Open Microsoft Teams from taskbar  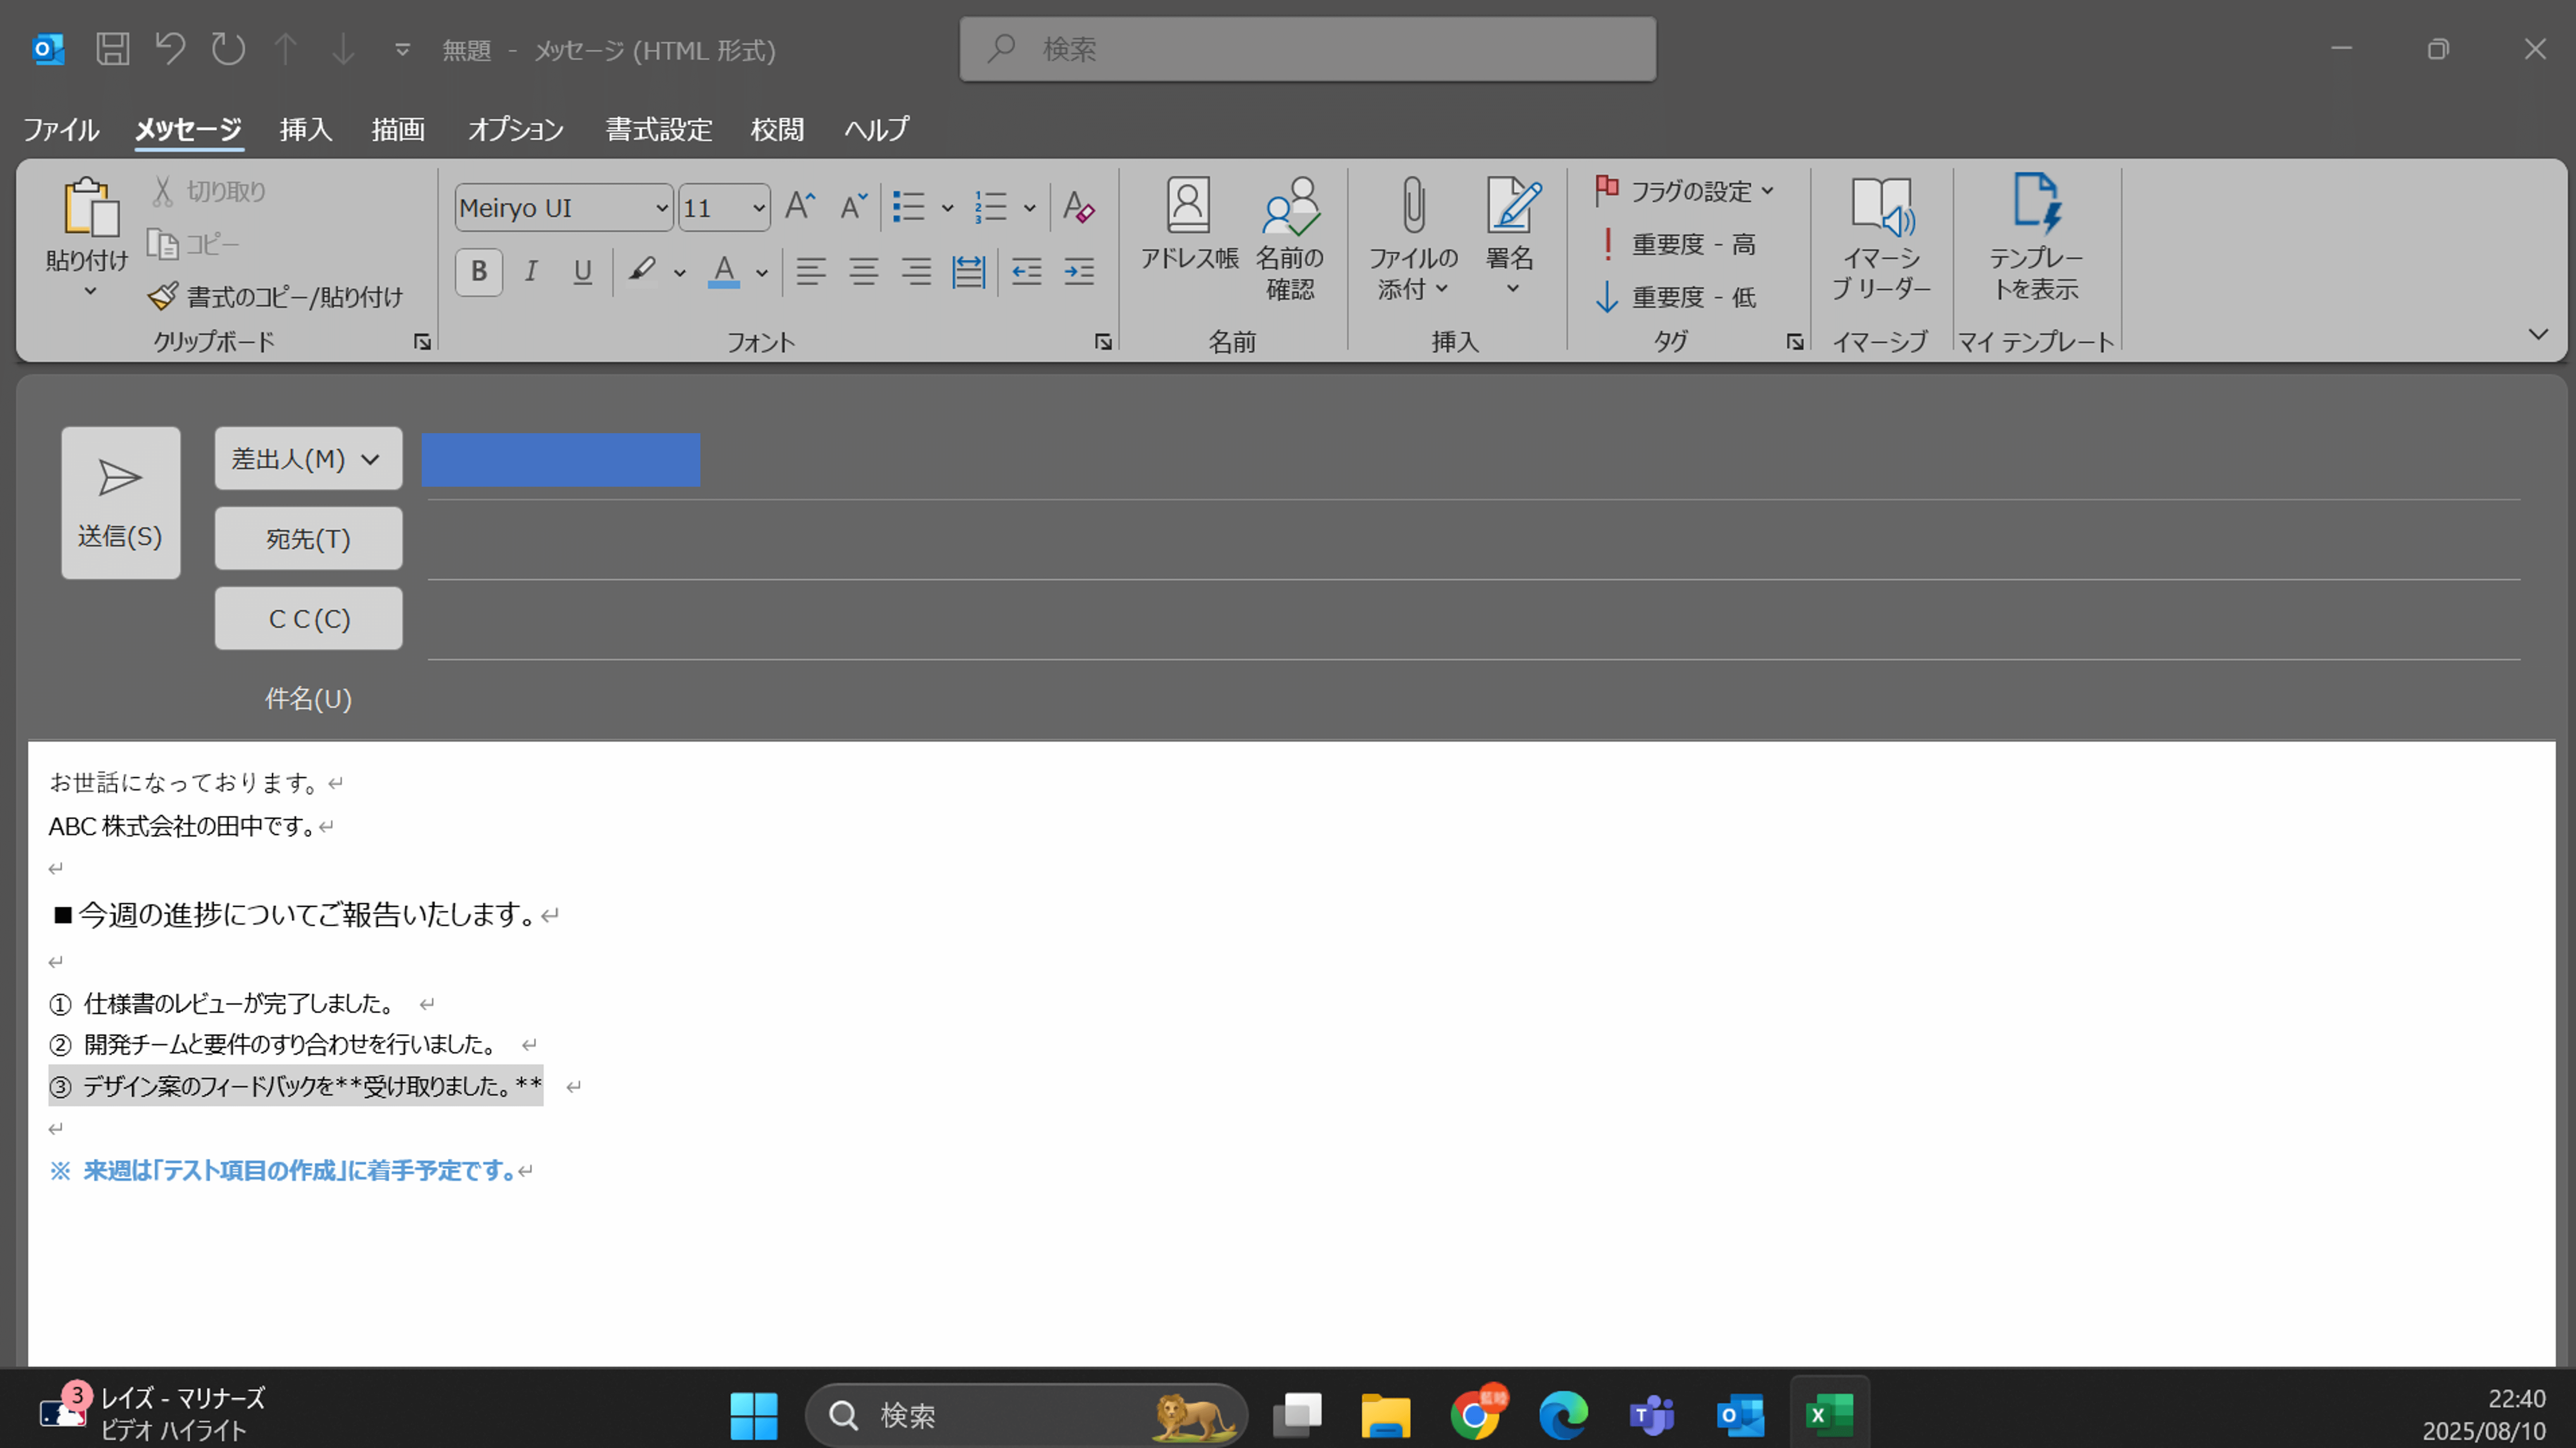pyautogui.click(x=1651, y=1415)
